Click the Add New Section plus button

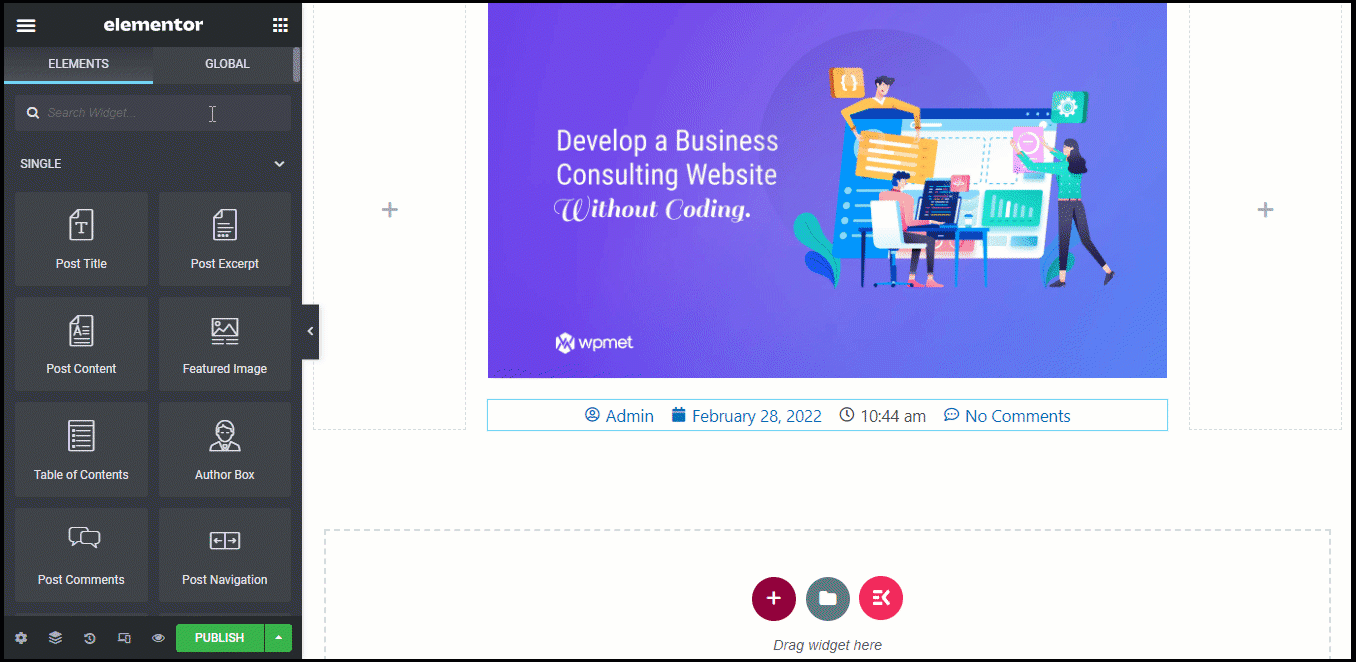[774, 599]
